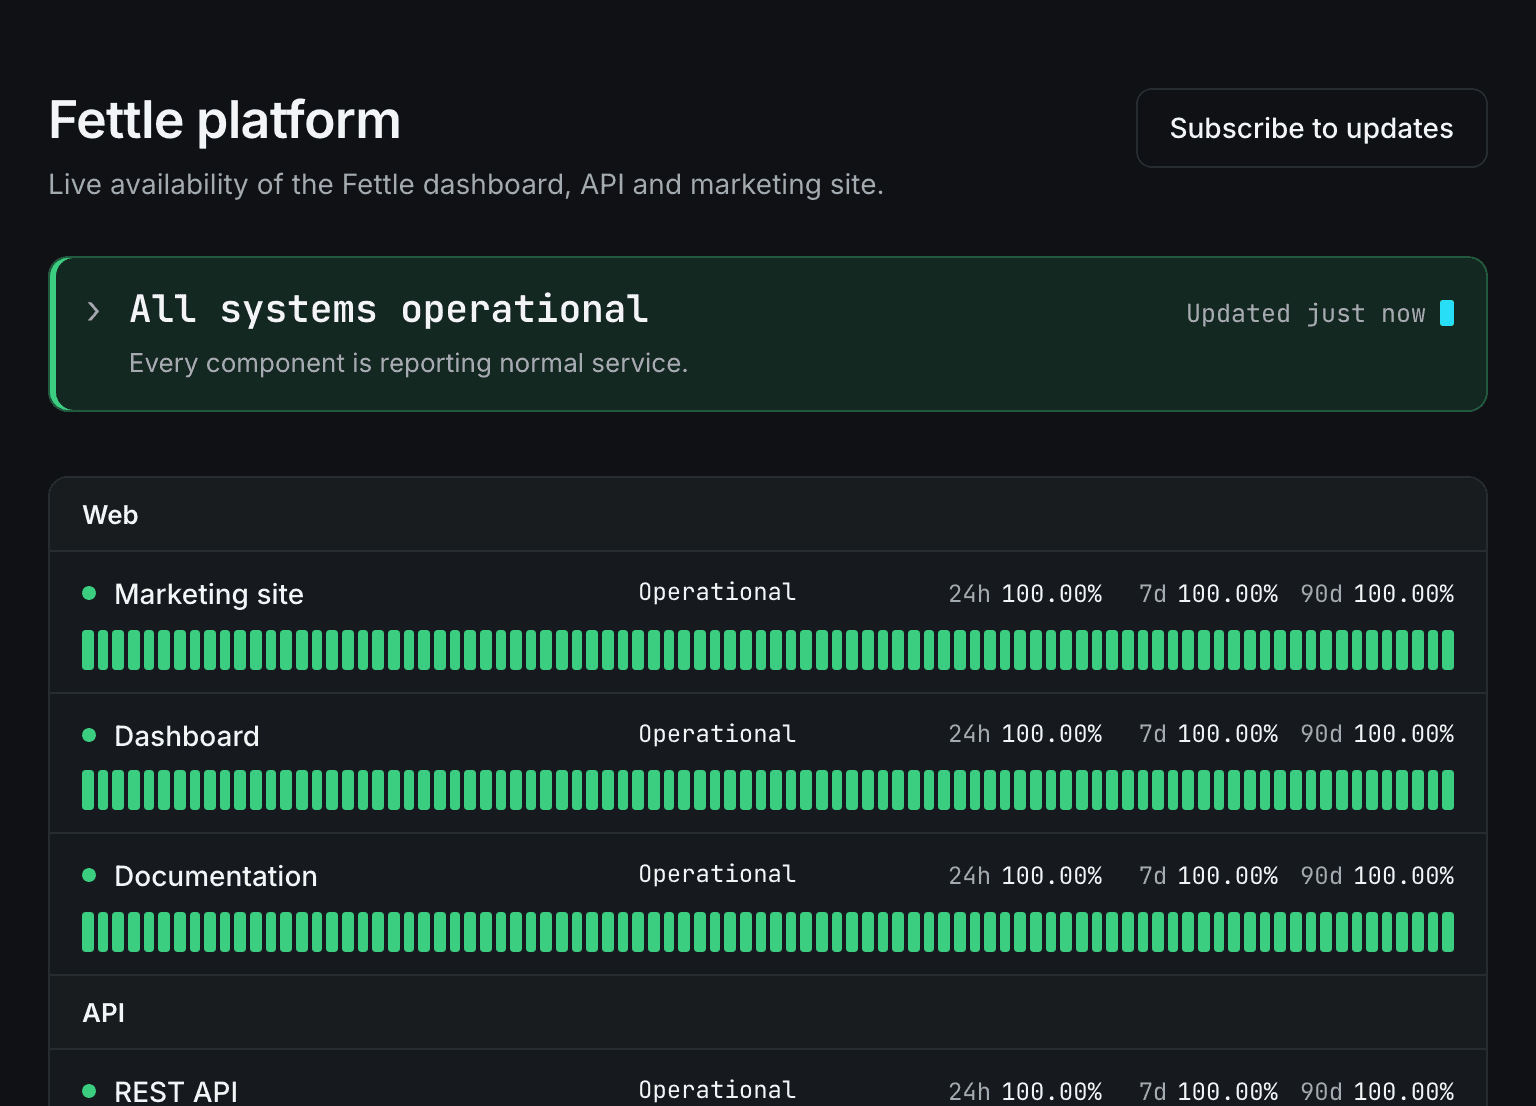
Task: Click Dashboard Operational status label
Action: (x=717, y=734)
